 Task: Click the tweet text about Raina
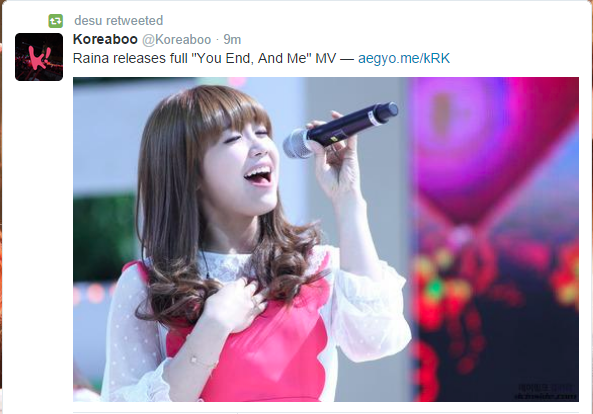click(261, 58)
